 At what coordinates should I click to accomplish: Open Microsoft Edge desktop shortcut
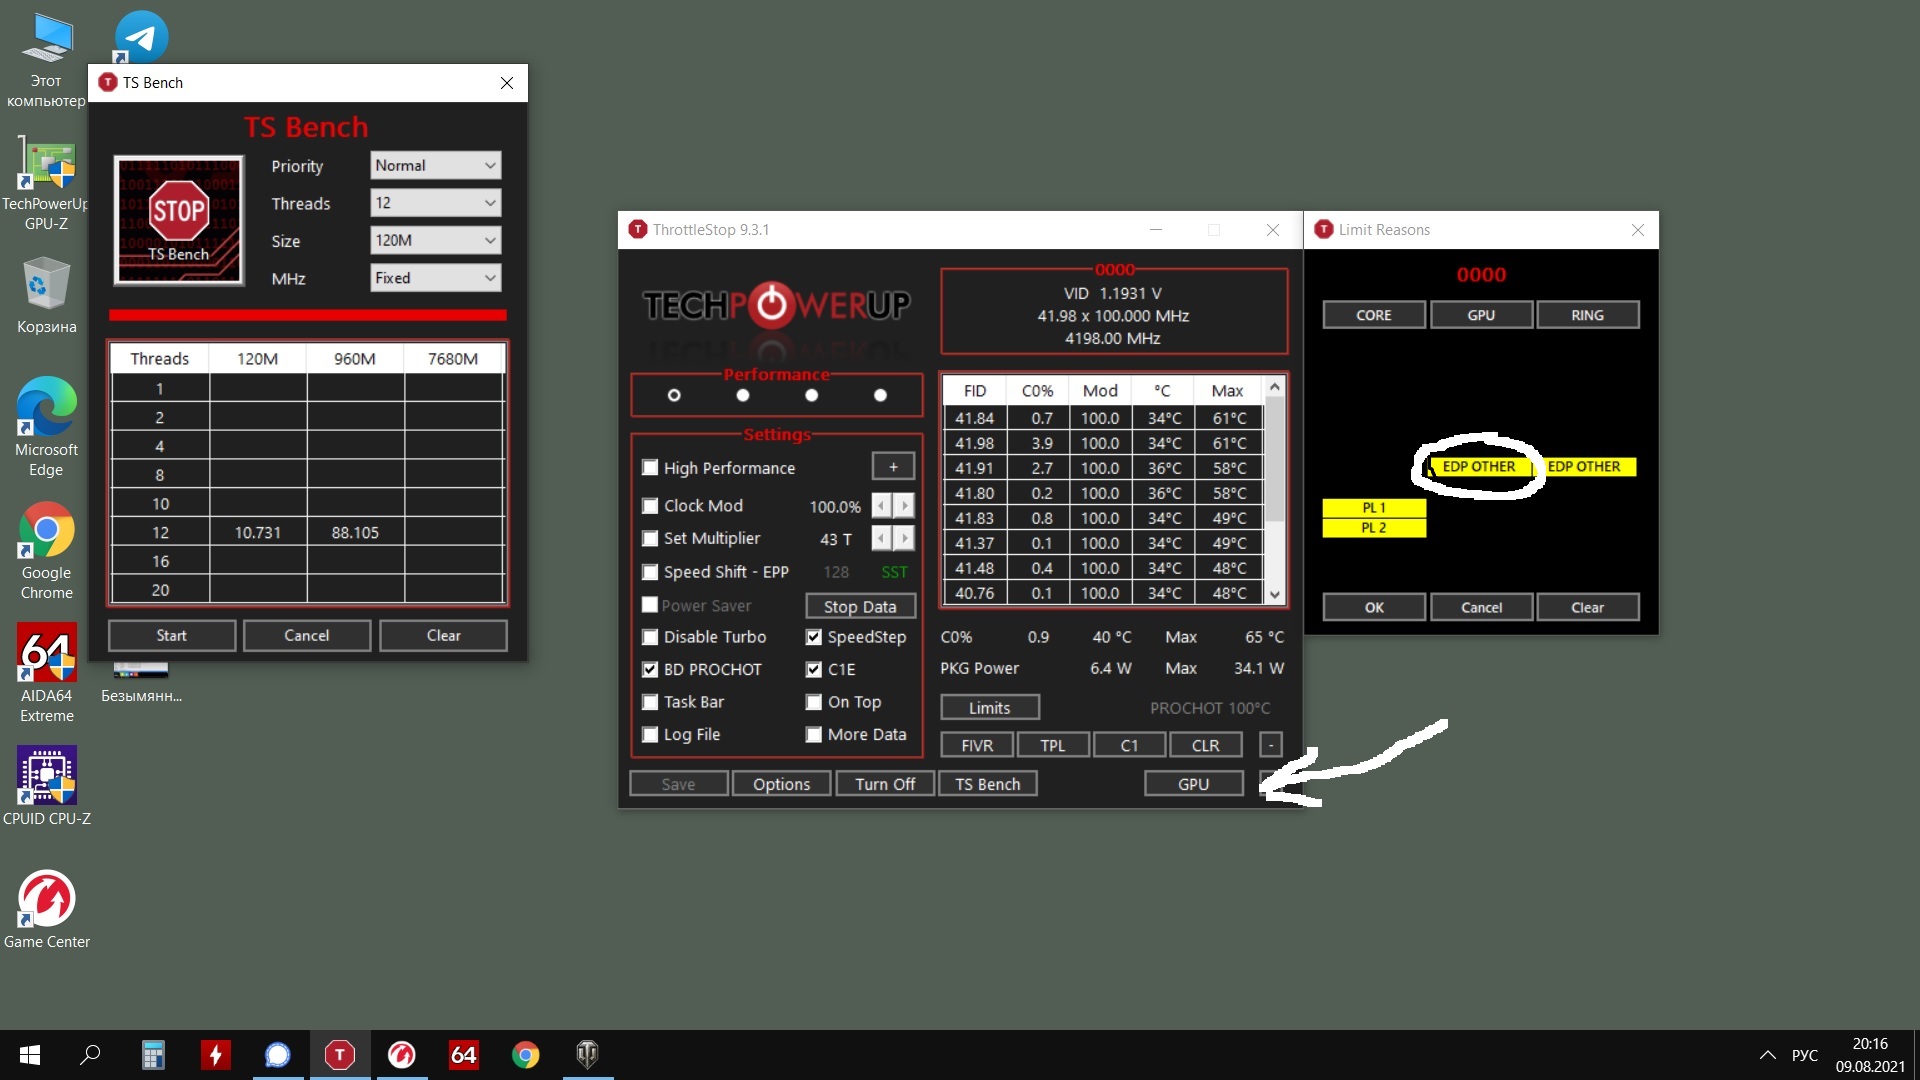click(x=46, y=410)
